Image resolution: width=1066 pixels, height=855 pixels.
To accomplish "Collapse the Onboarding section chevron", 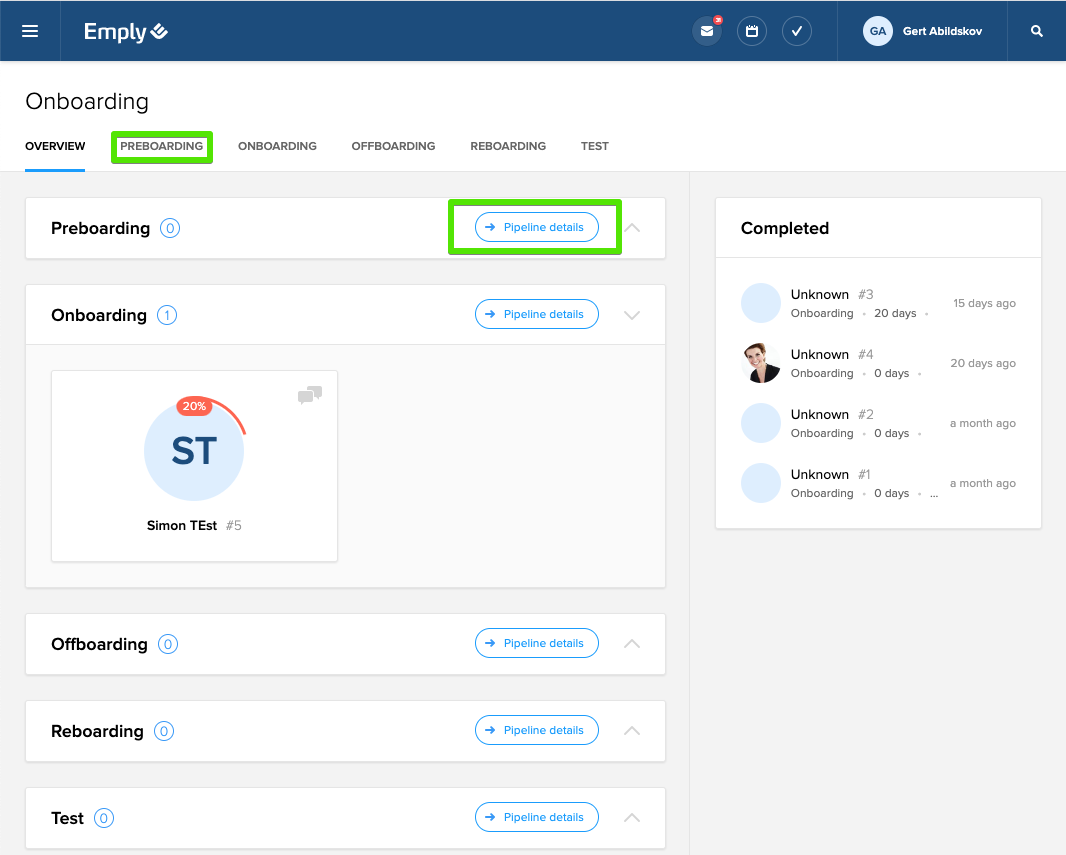I will [x=632, y=315].
